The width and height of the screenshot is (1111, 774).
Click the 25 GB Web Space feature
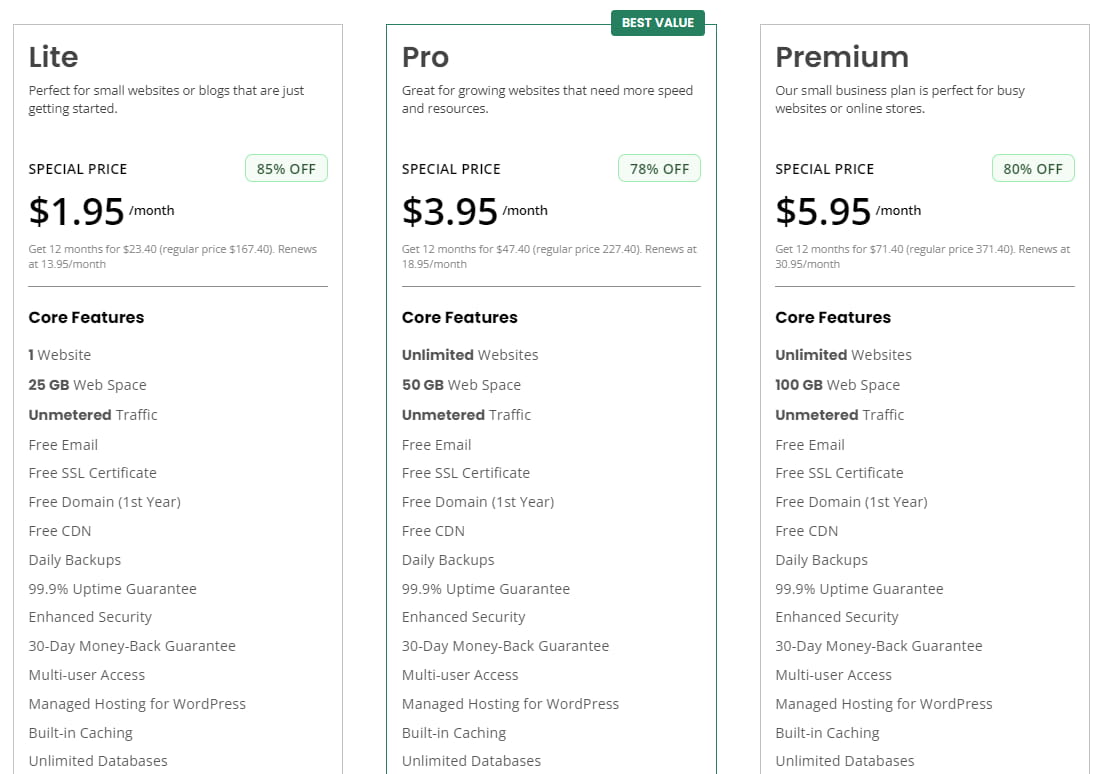pyautogui.click(x=87, y=385)
